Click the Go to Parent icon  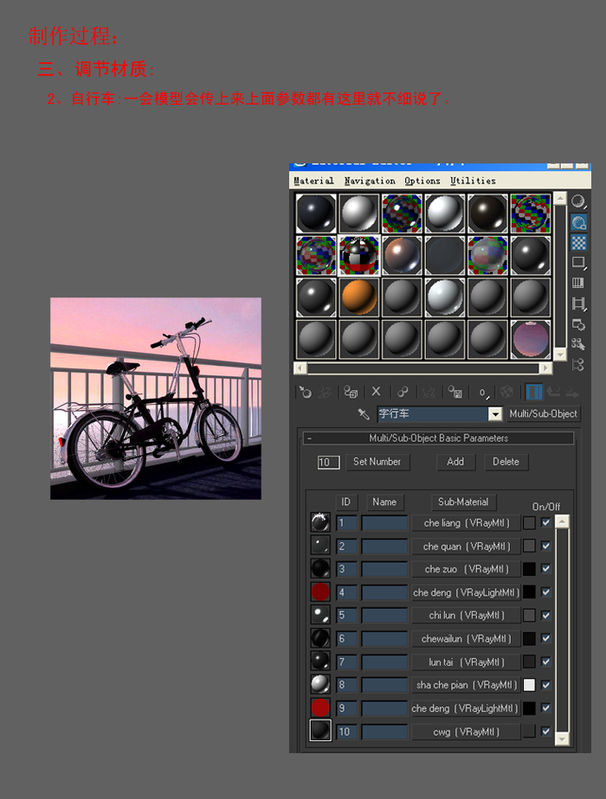click(x=554, y=392)
